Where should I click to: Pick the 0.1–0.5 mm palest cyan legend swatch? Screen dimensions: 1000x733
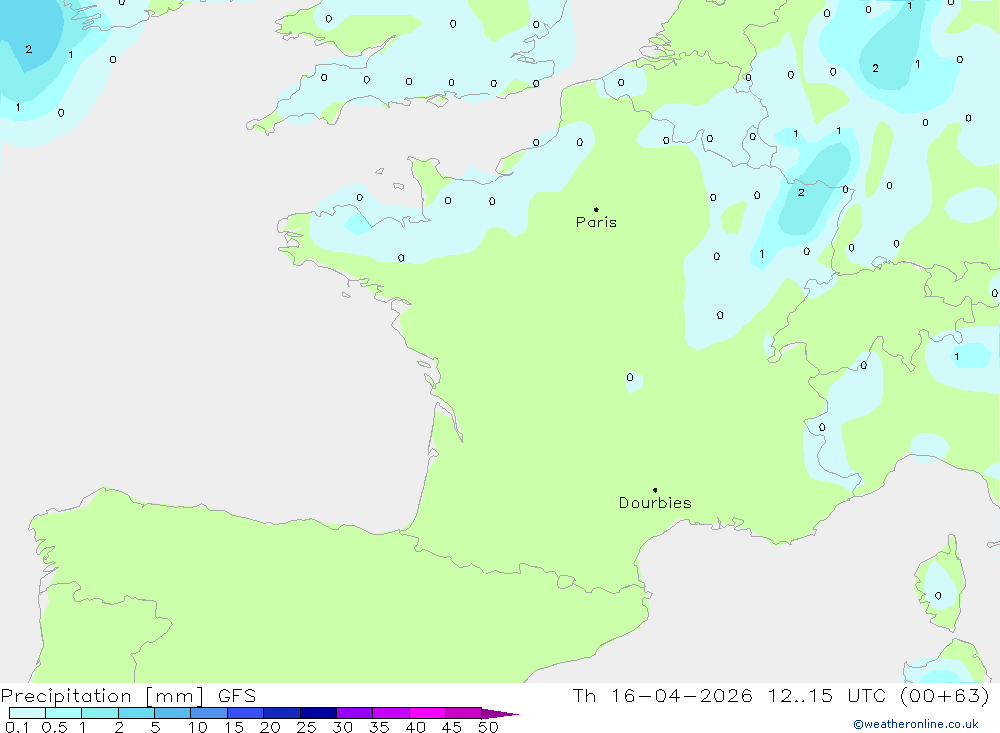(27, 713)
